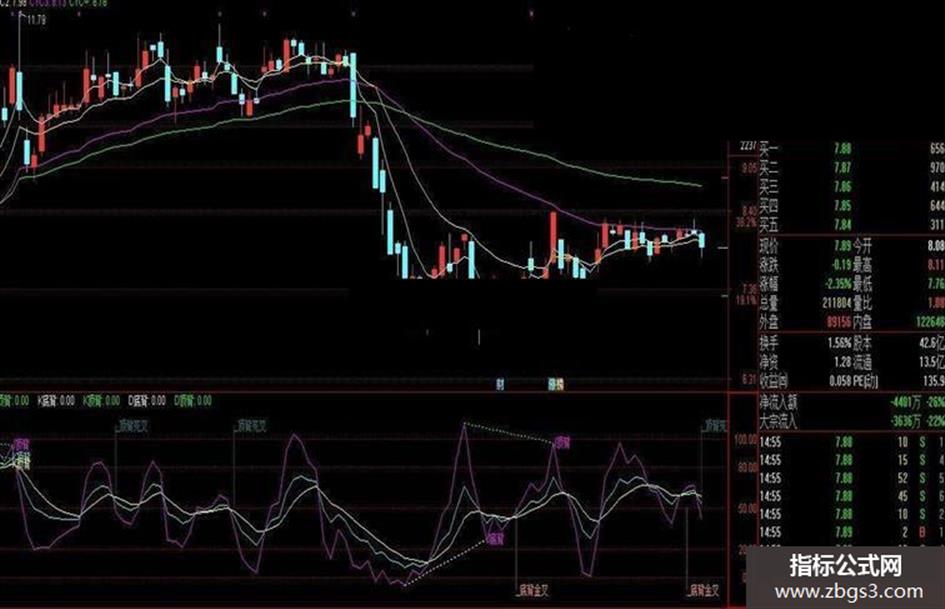The height and width of the screenshot is (609, 945).
Task: Click the 涨幅 percentage value -2.35%
Action: [x=838, y=284]
